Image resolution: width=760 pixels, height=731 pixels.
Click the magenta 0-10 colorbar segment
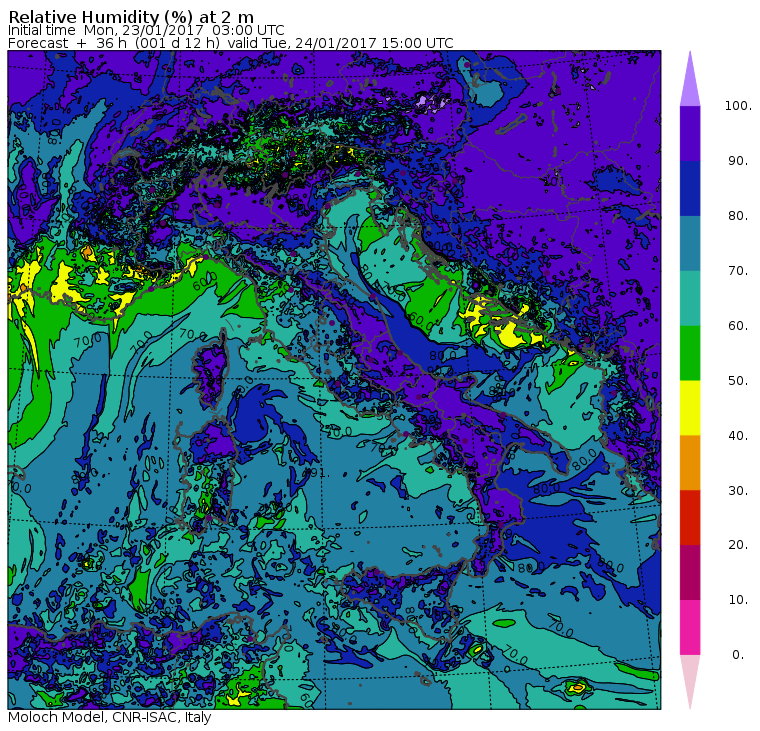coord(690,628)
